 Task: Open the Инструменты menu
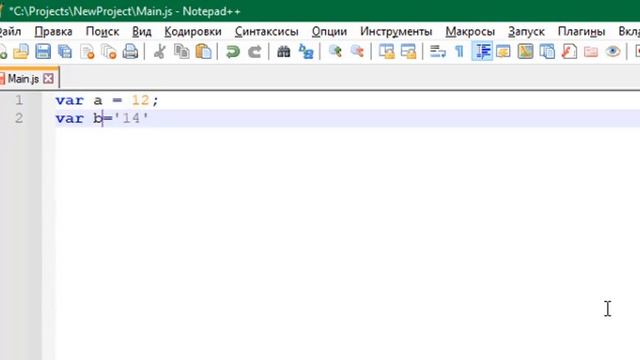point(396,31)
